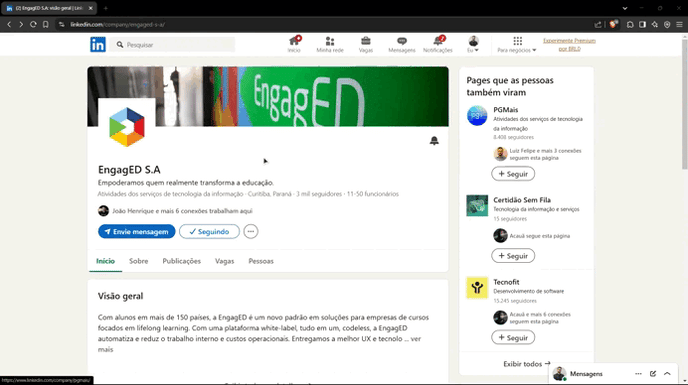Open the site settings icon beside URL

coord(61,25)
